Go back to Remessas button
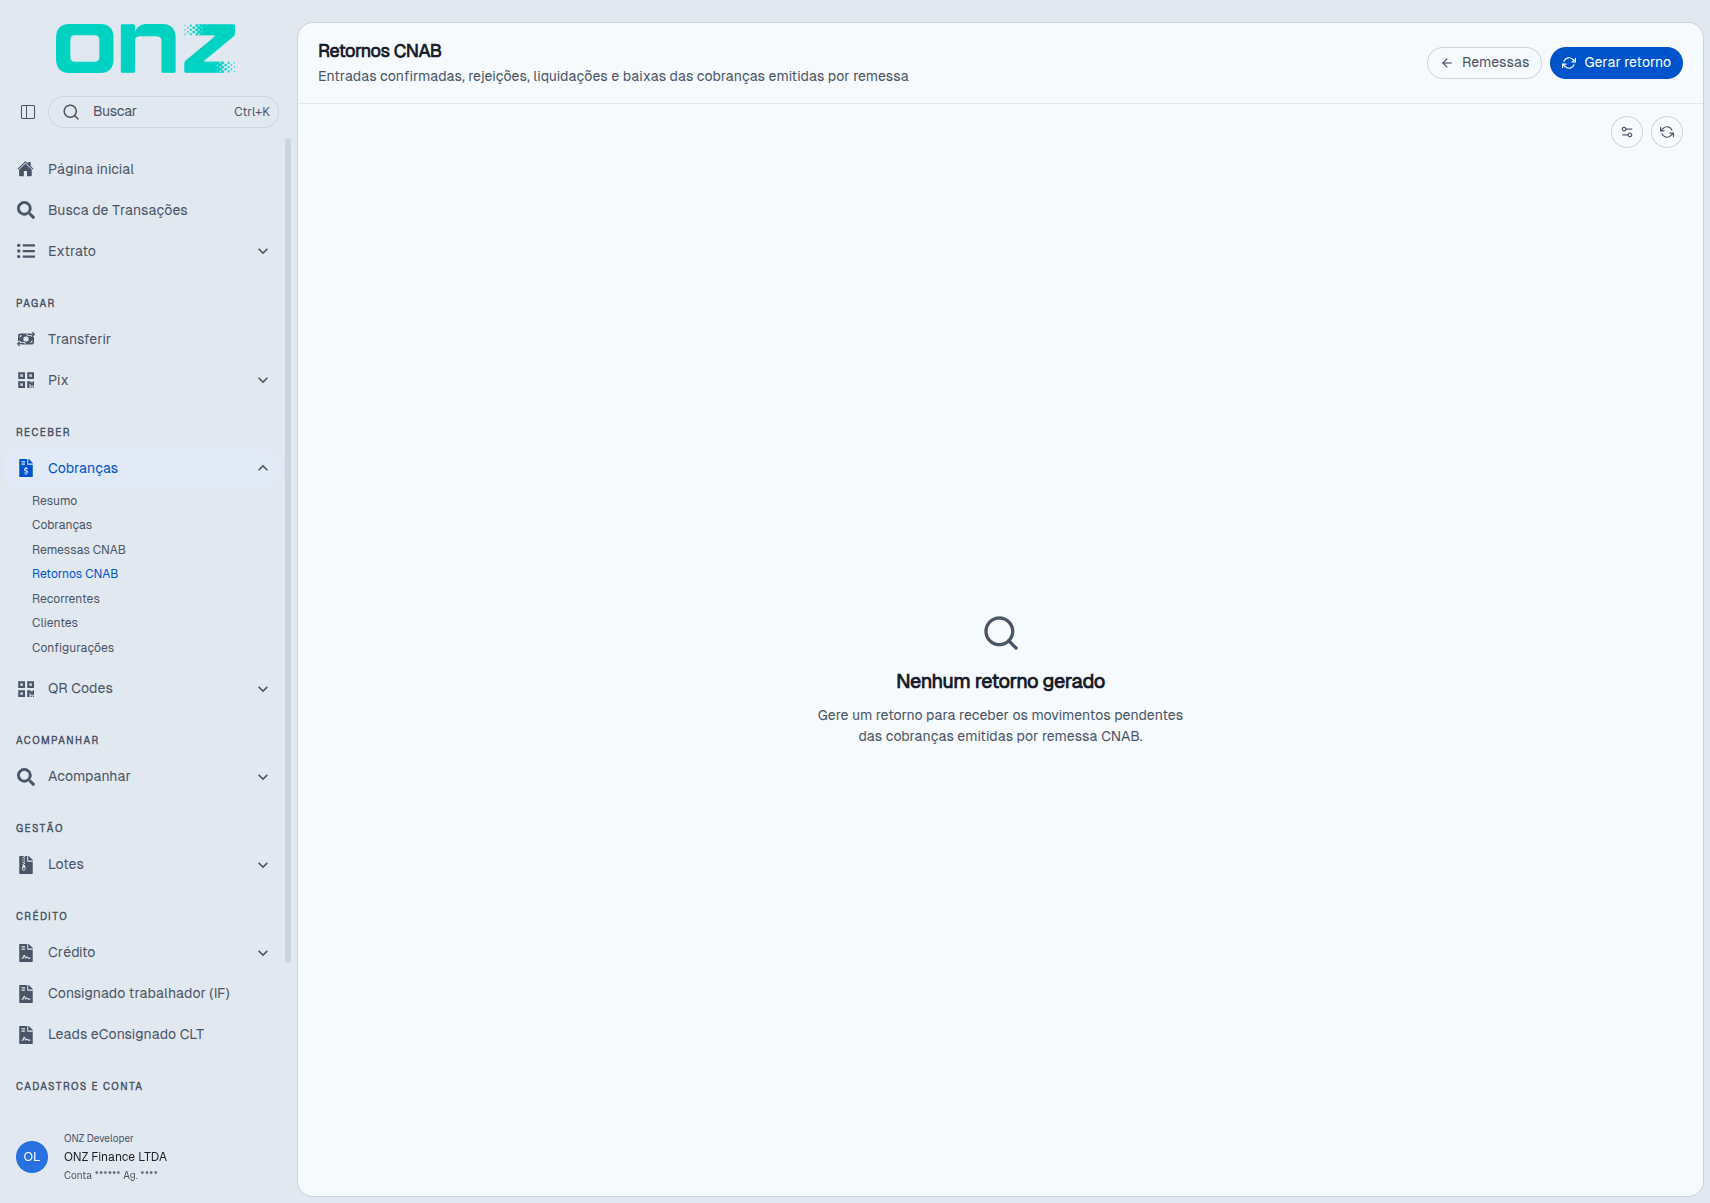Image resolution: width=1710 pixels, height=1203 pixels. [1484, 63]
